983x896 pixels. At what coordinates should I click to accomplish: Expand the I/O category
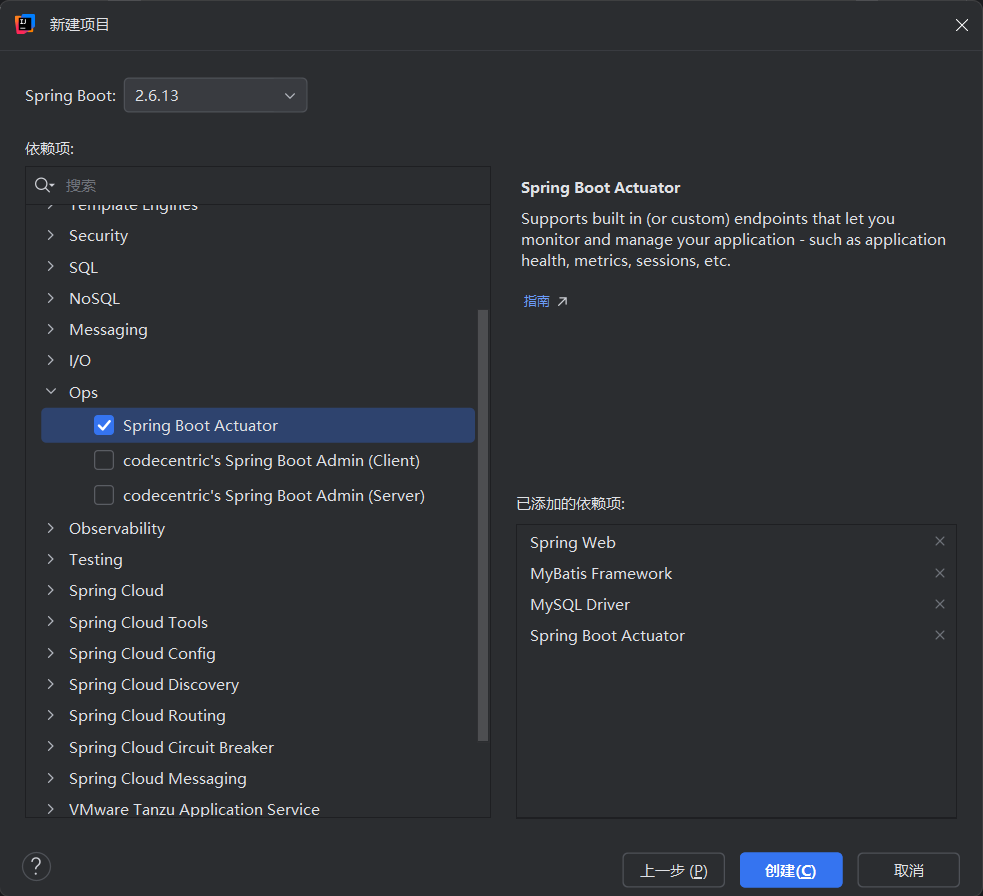click(51, 360)
